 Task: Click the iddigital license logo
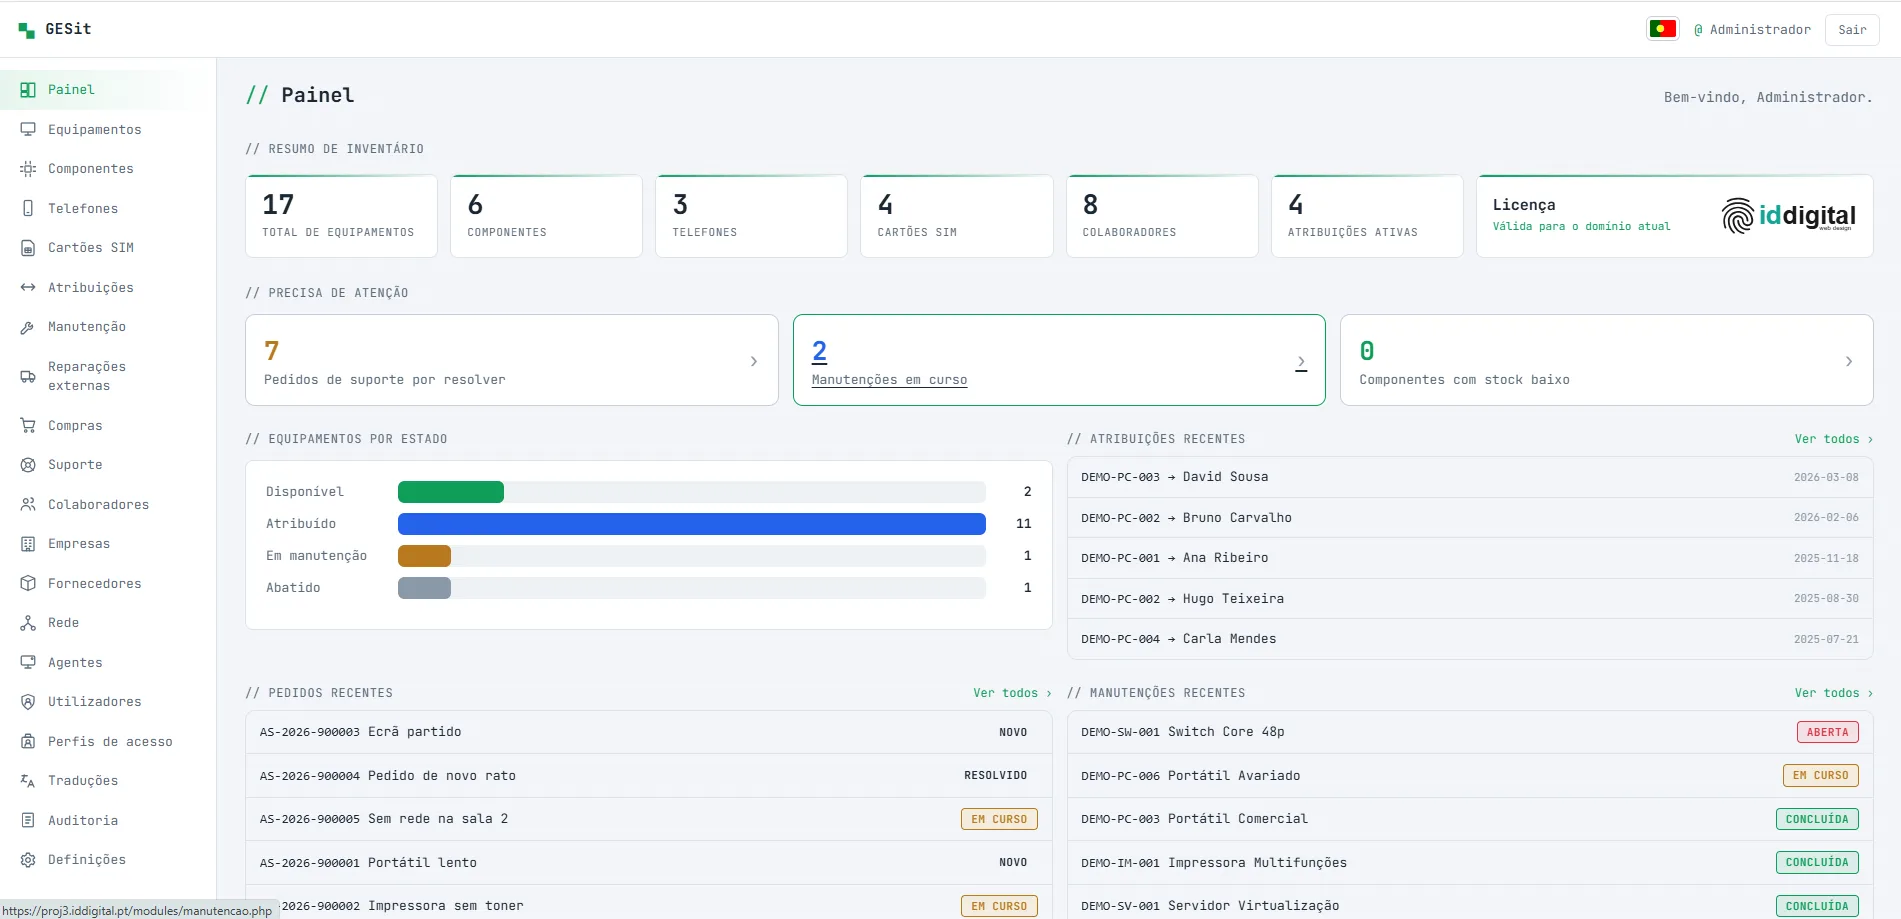click(x=1788, y=215)
